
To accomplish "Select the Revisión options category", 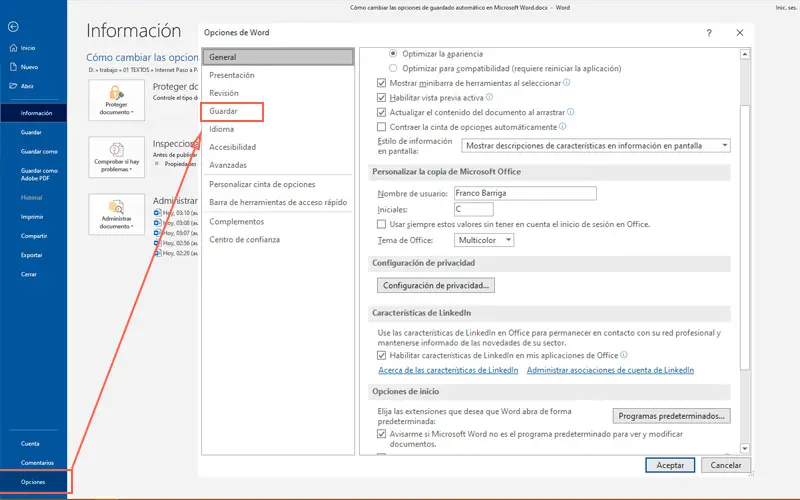I will tap(278, 93).
